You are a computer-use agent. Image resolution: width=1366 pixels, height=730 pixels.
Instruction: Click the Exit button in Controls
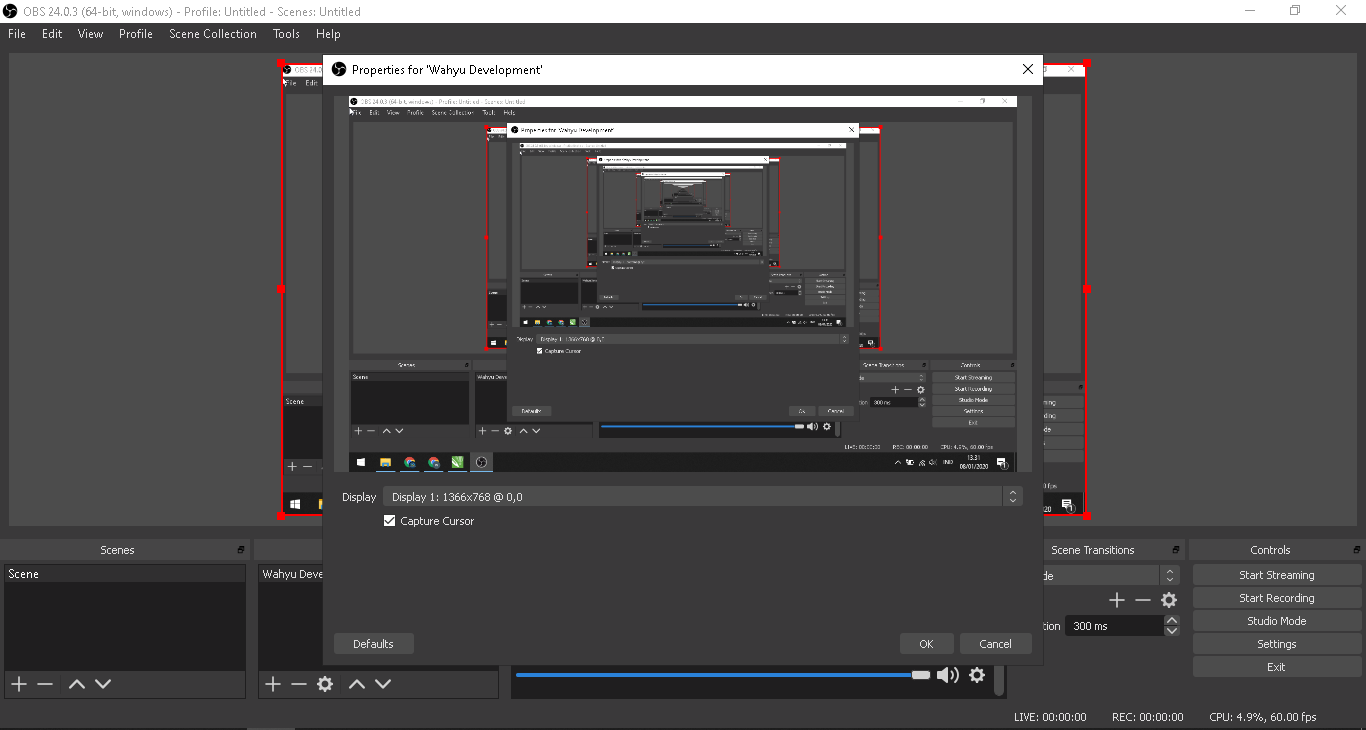(x=1277, y=667)
